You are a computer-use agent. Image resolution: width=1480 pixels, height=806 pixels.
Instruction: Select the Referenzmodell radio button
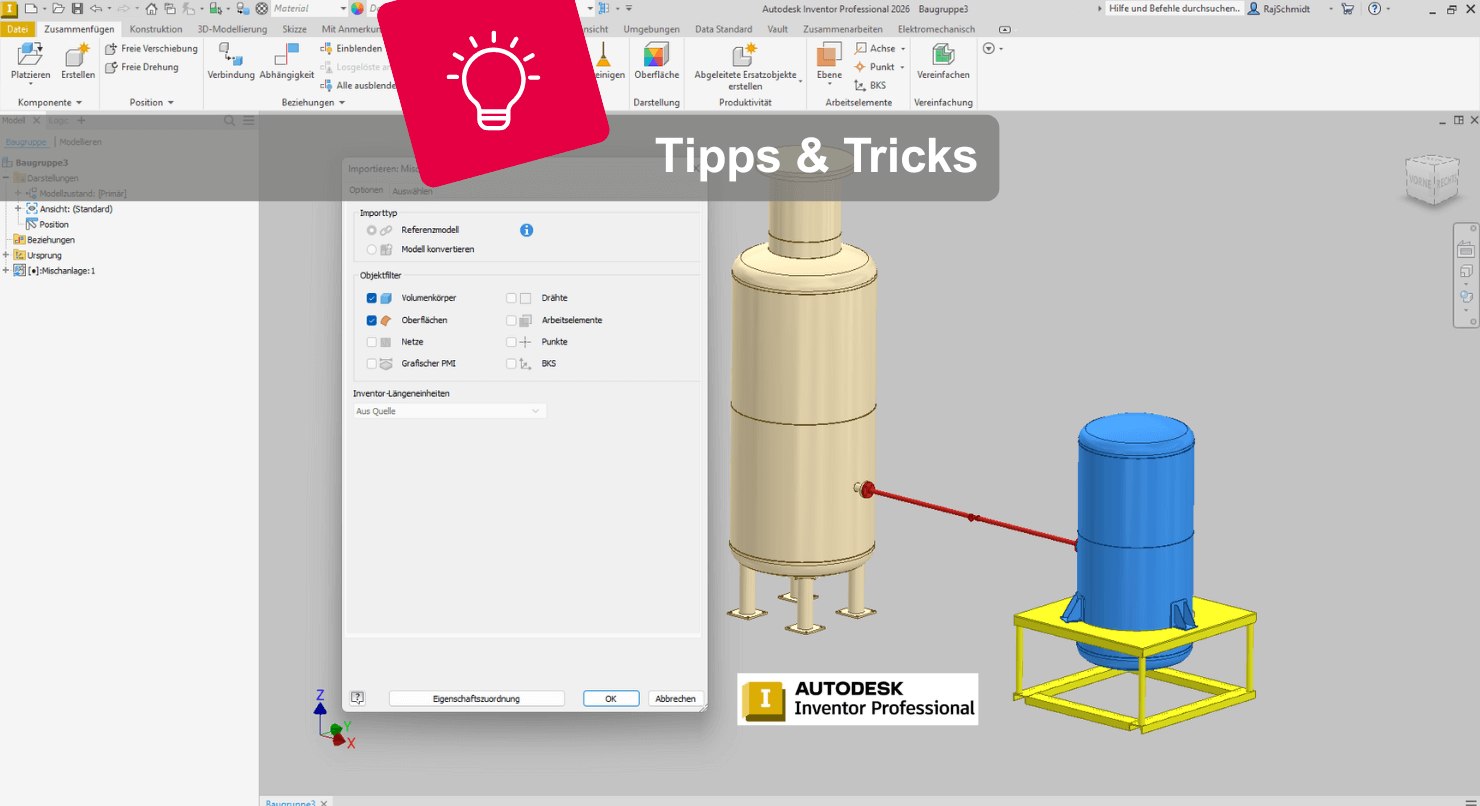coord(372,230)
